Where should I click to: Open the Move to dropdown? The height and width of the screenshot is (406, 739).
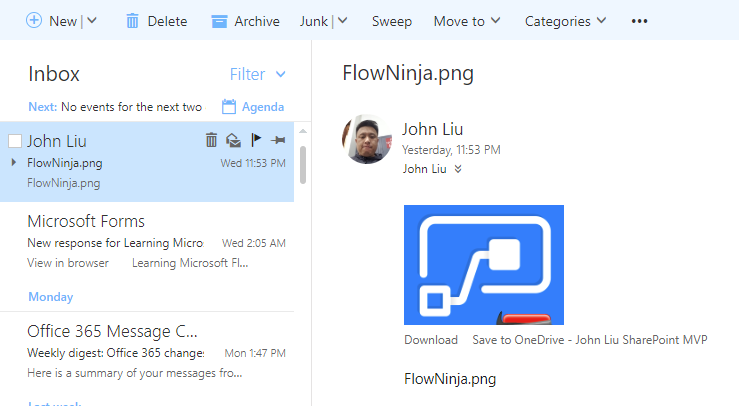click(x=467, y=21)
